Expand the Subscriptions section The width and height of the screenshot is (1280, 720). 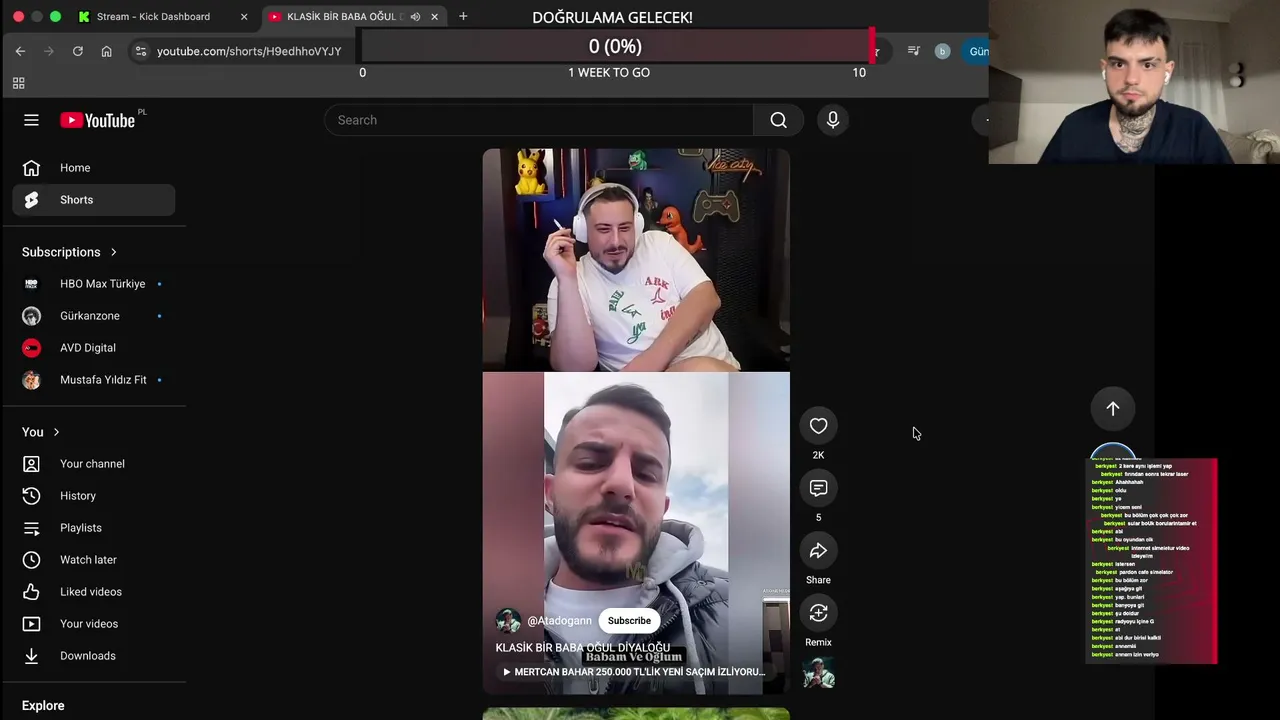[70, 252]
